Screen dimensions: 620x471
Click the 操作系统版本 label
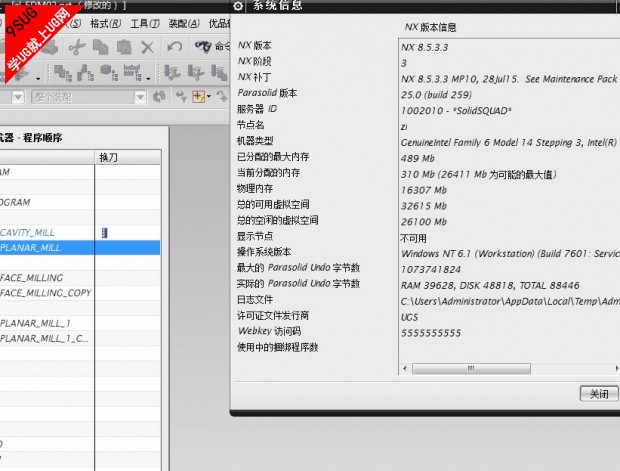point(264,252)
